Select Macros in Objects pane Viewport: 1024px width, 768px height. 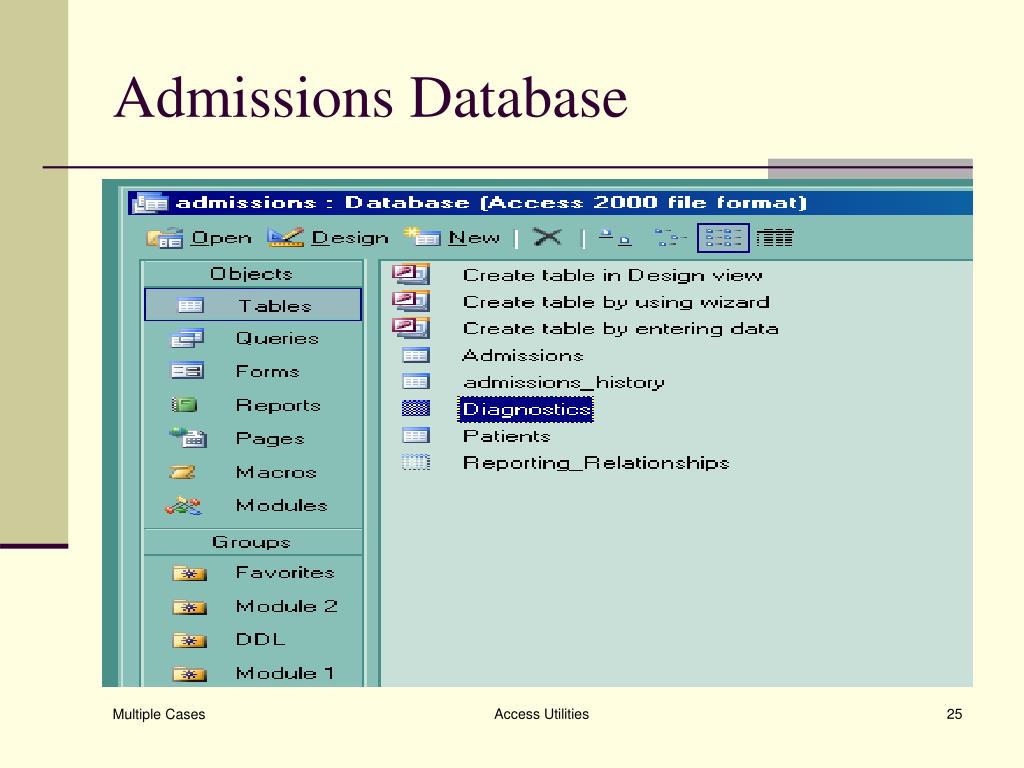253,472
